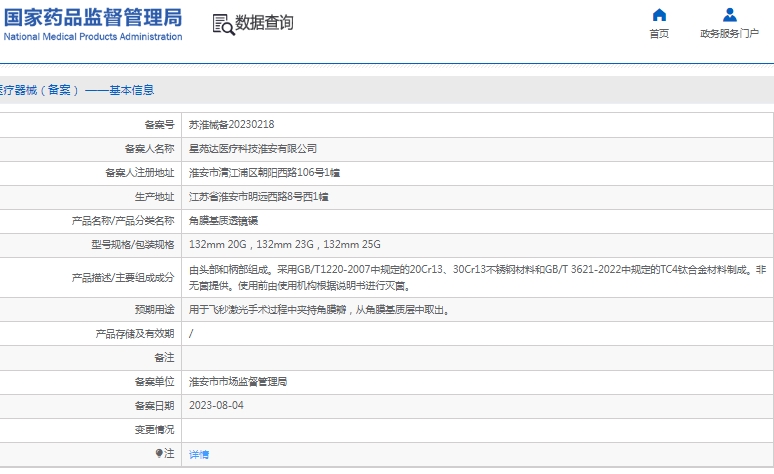
Task: Click the National Medical Products Administration text
Action: click(x=93, y=37)
